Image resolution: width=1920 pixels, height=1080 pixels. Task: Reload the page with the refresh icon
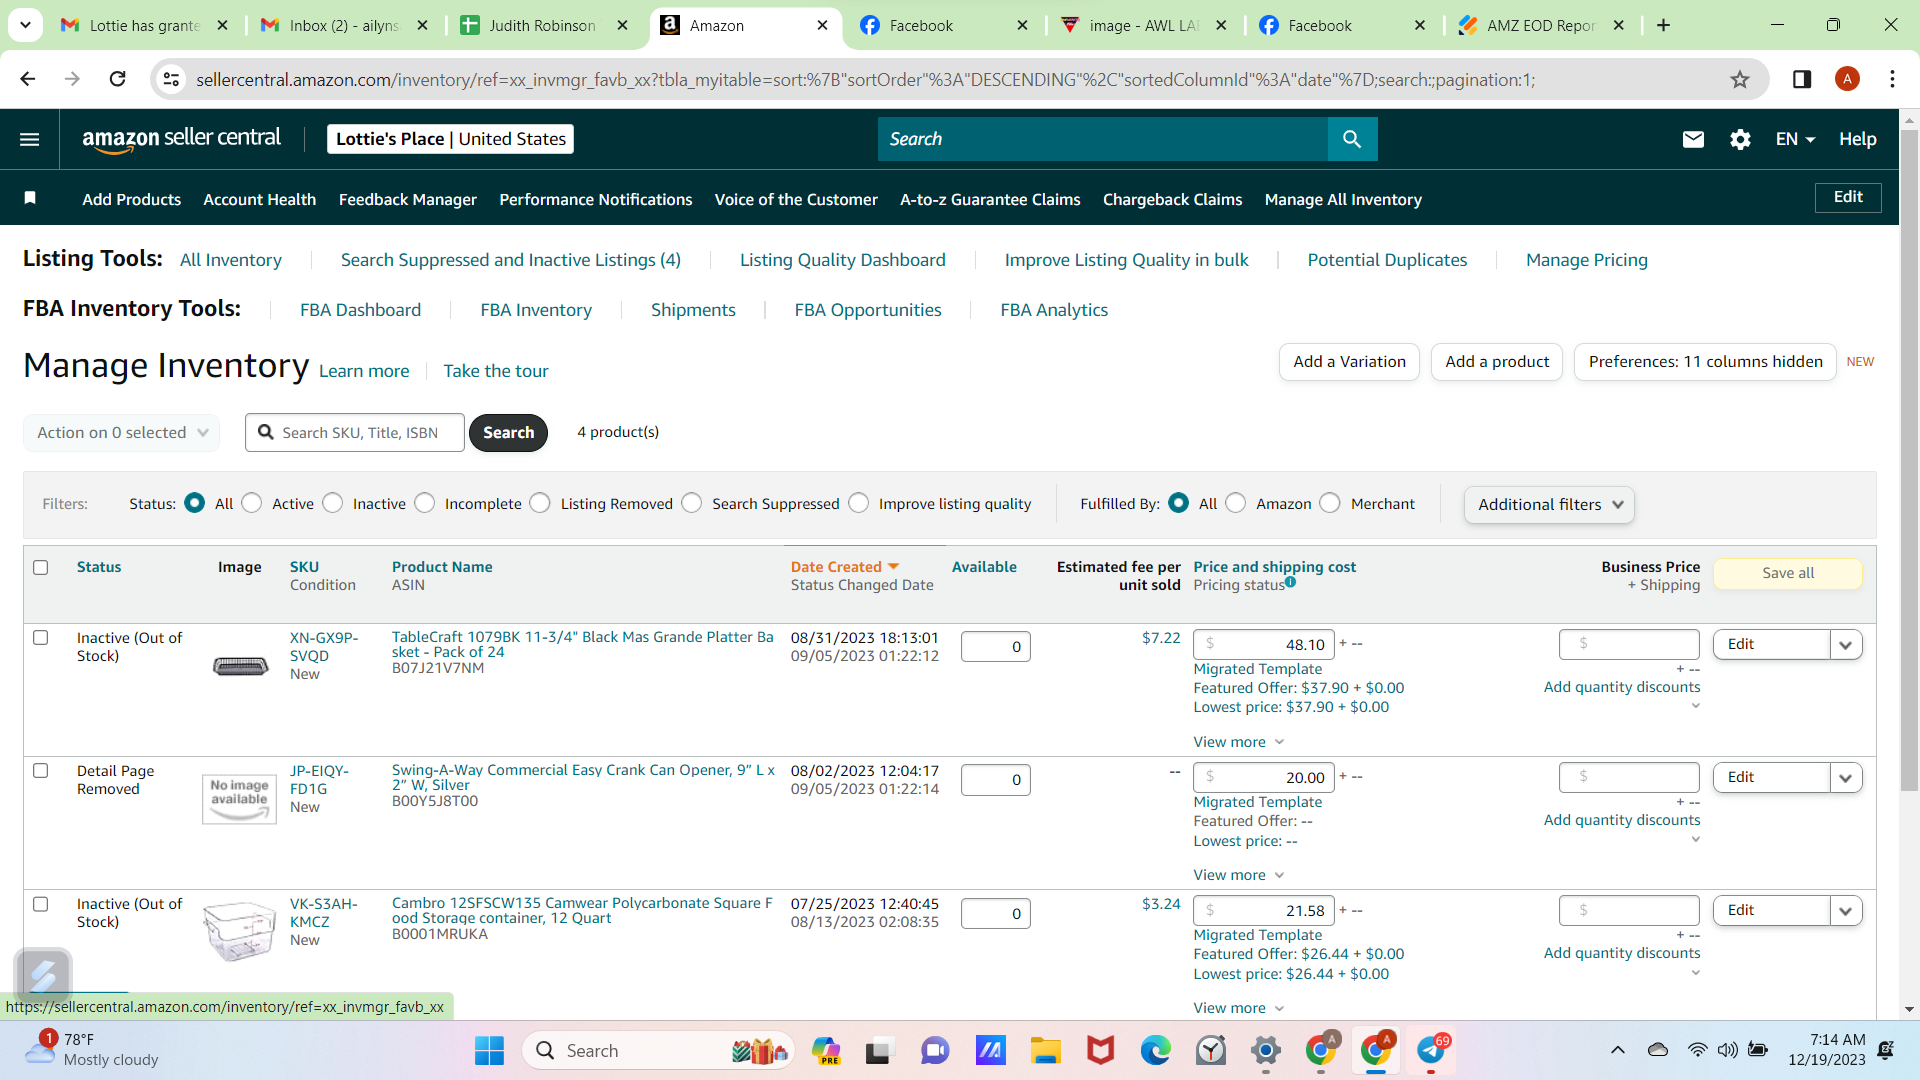pos(117,79)
